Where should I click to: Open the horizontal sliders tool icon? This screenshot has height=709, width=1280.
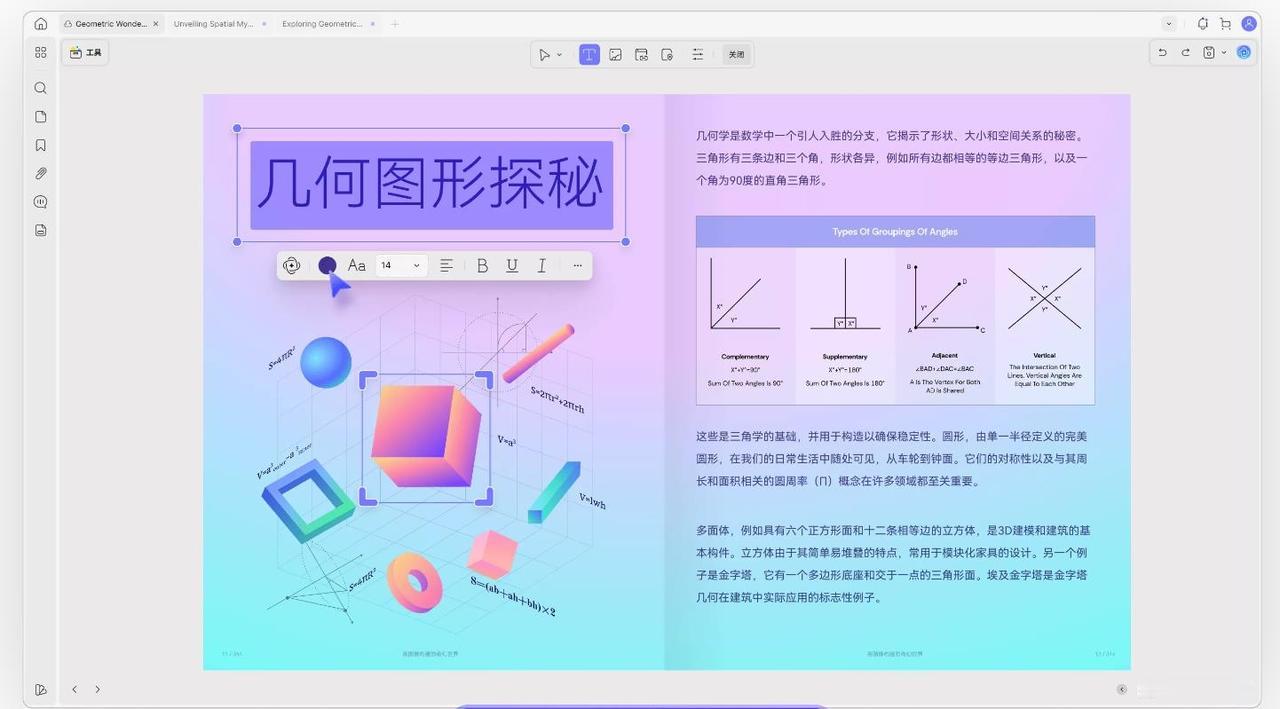pyautogui.click(x=698, y=55)
